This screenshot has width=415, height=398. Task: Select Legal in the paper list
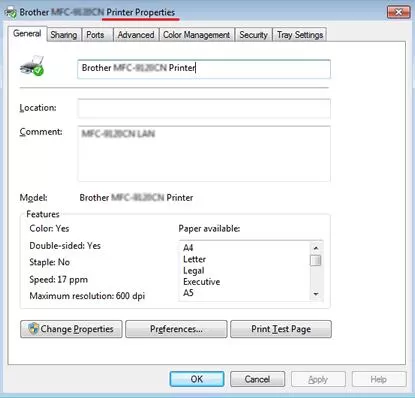194,270
